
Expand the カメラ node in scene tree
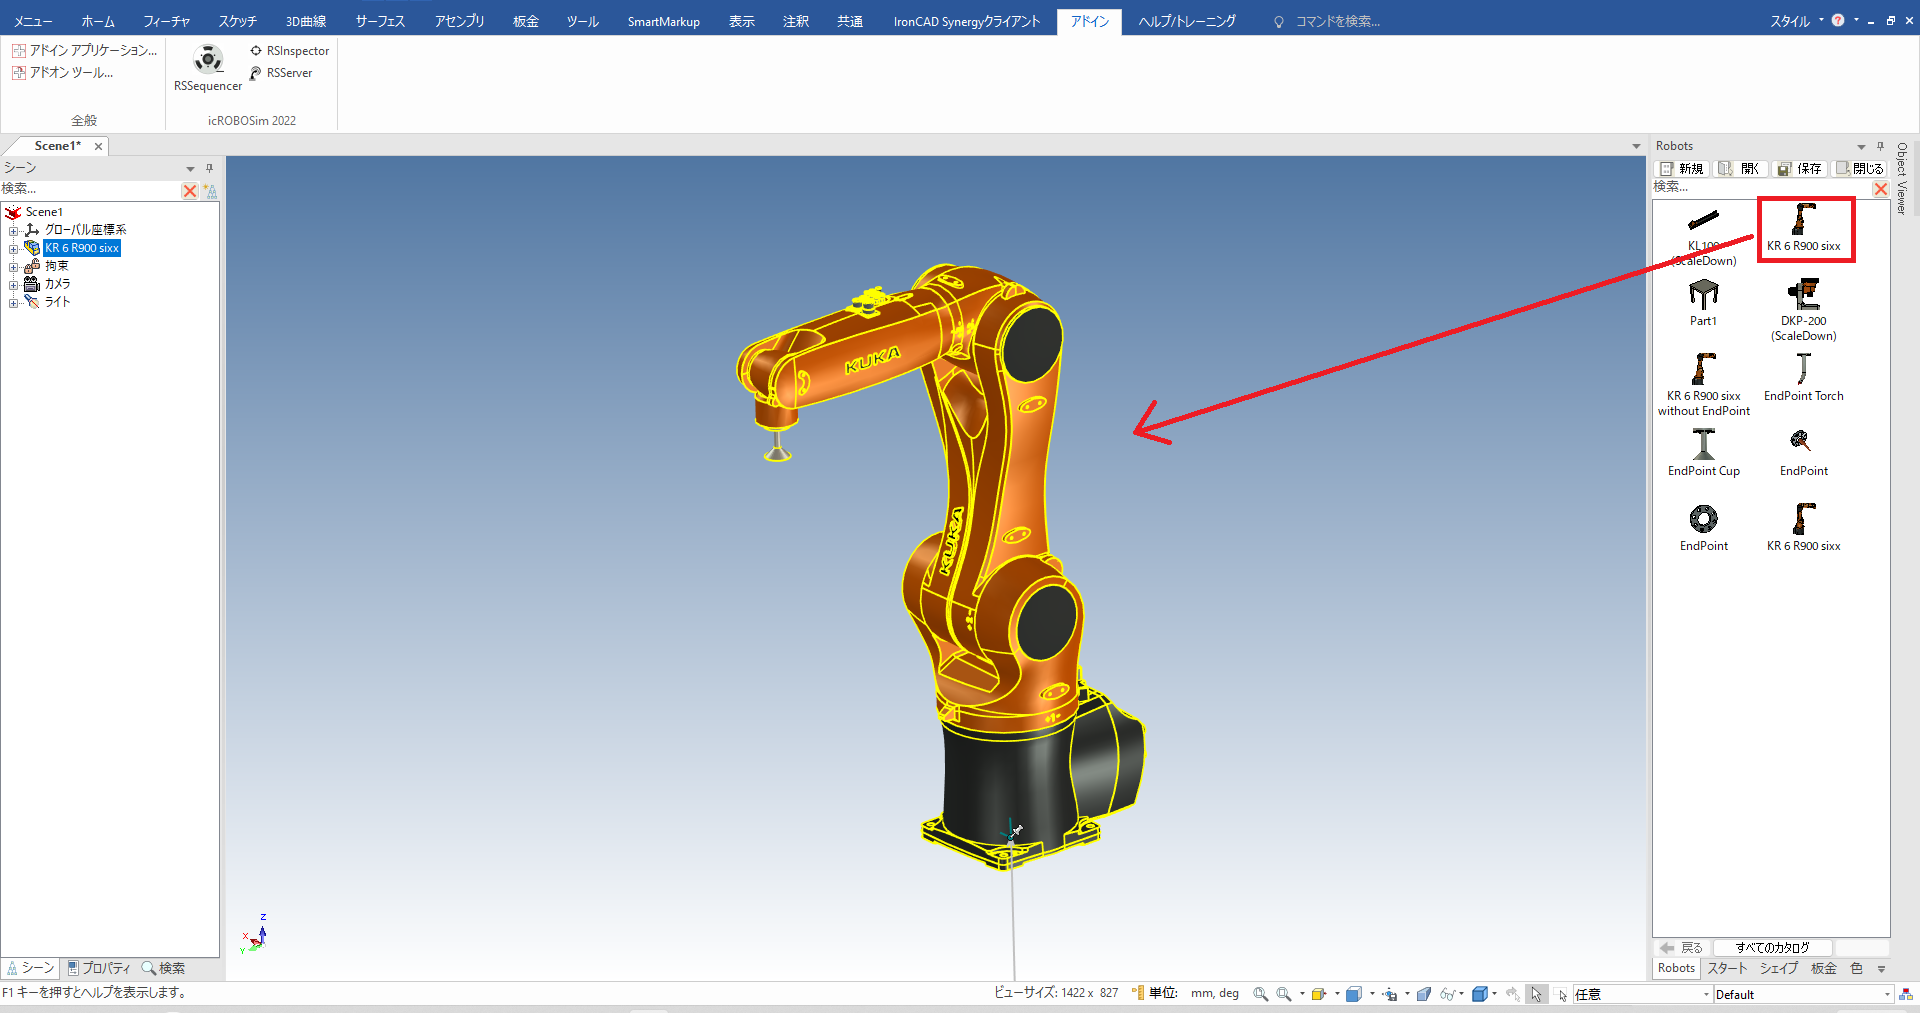click(14, 284)
